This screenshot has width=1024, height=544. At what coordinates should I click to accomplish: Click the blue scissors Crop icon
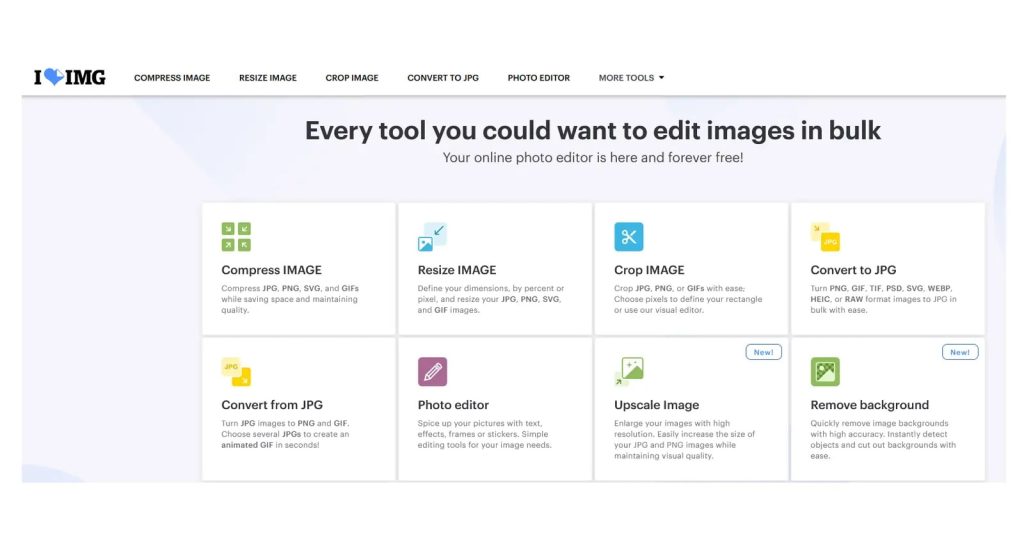628,236
